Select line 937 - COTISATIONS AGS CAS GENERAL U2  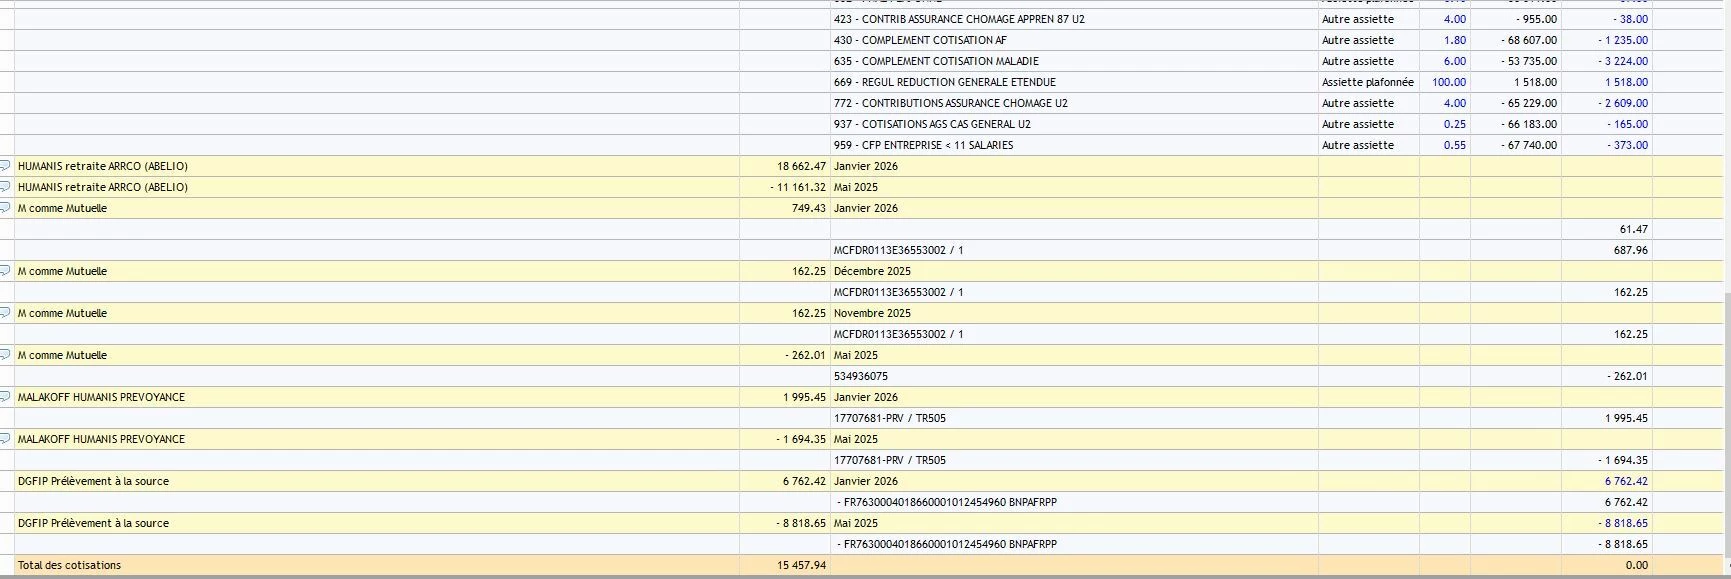932,124
